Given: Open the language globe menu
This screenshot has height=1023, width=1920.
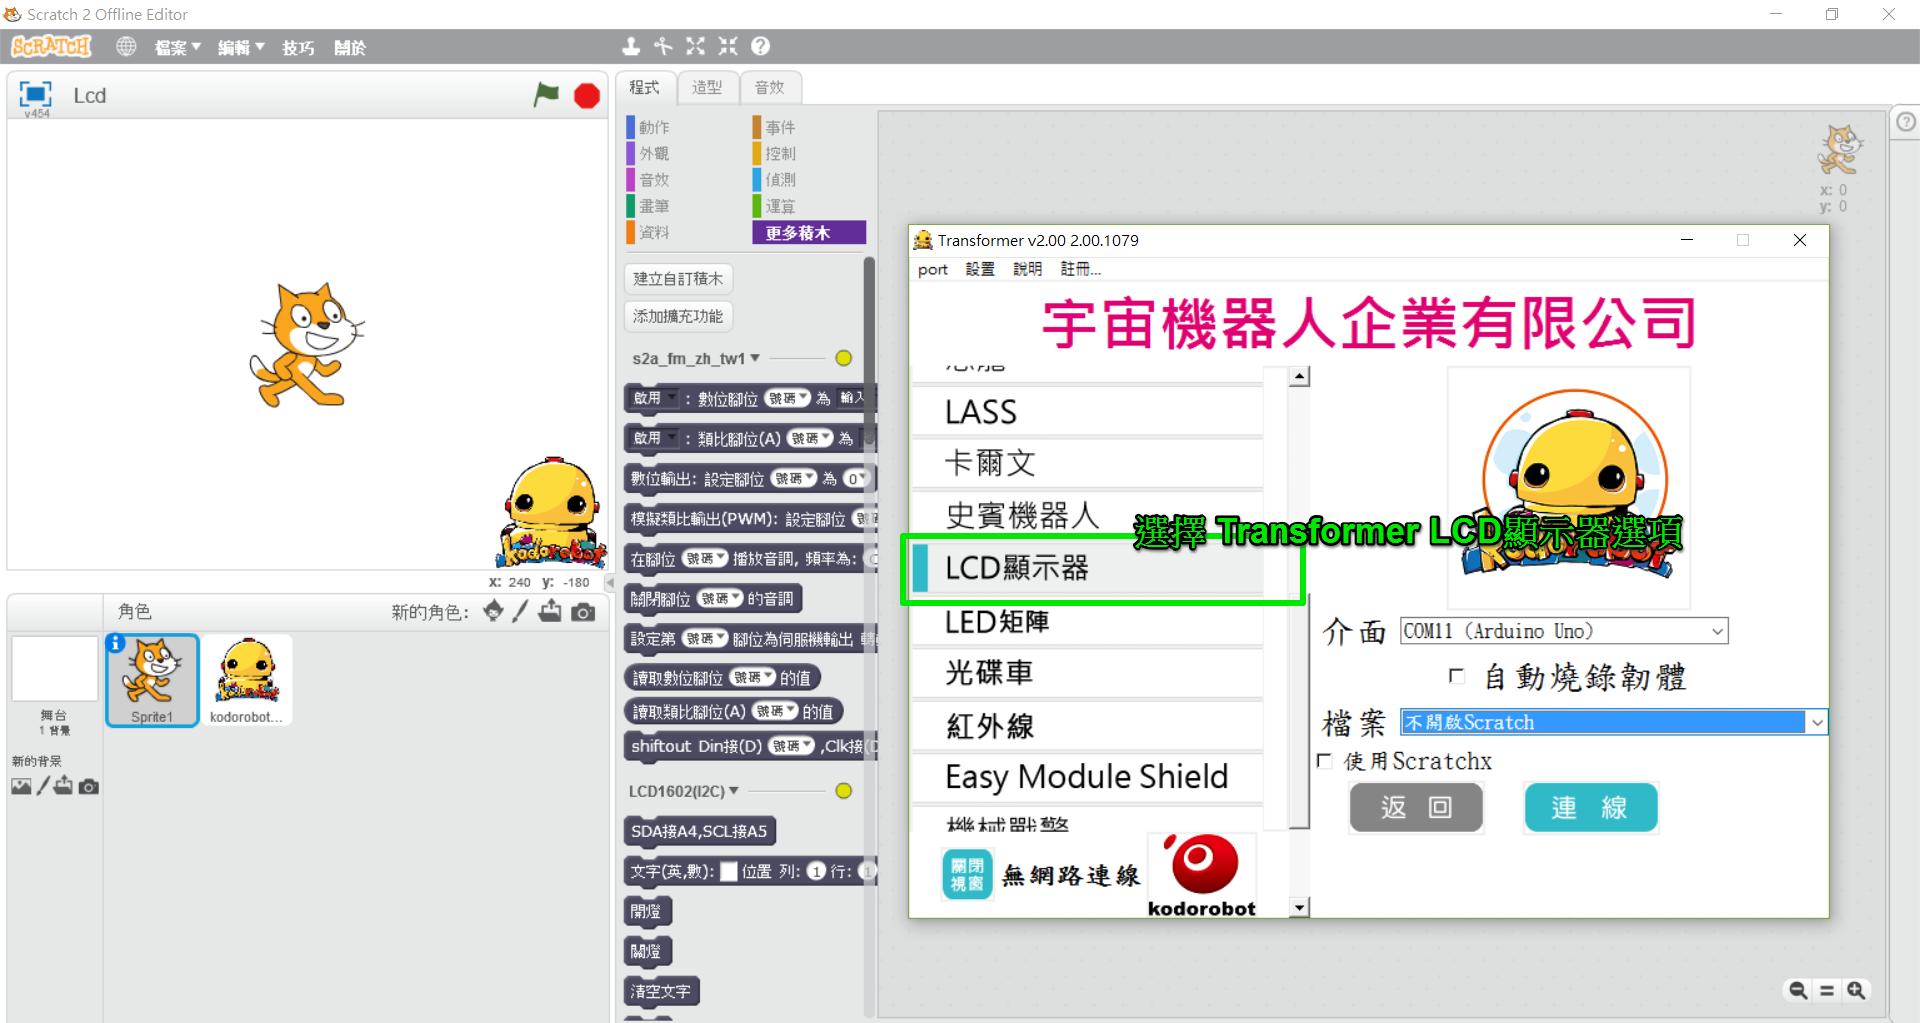Looking at the screenshot, I should [x=126, y=46].
